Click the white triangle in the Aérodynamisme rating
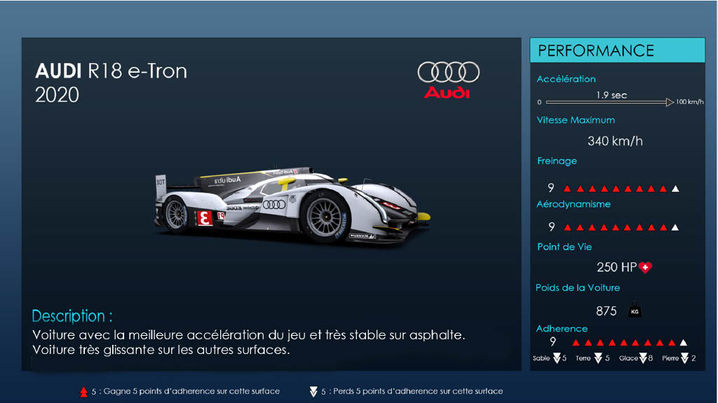718x403 pixels. [675, 228]
